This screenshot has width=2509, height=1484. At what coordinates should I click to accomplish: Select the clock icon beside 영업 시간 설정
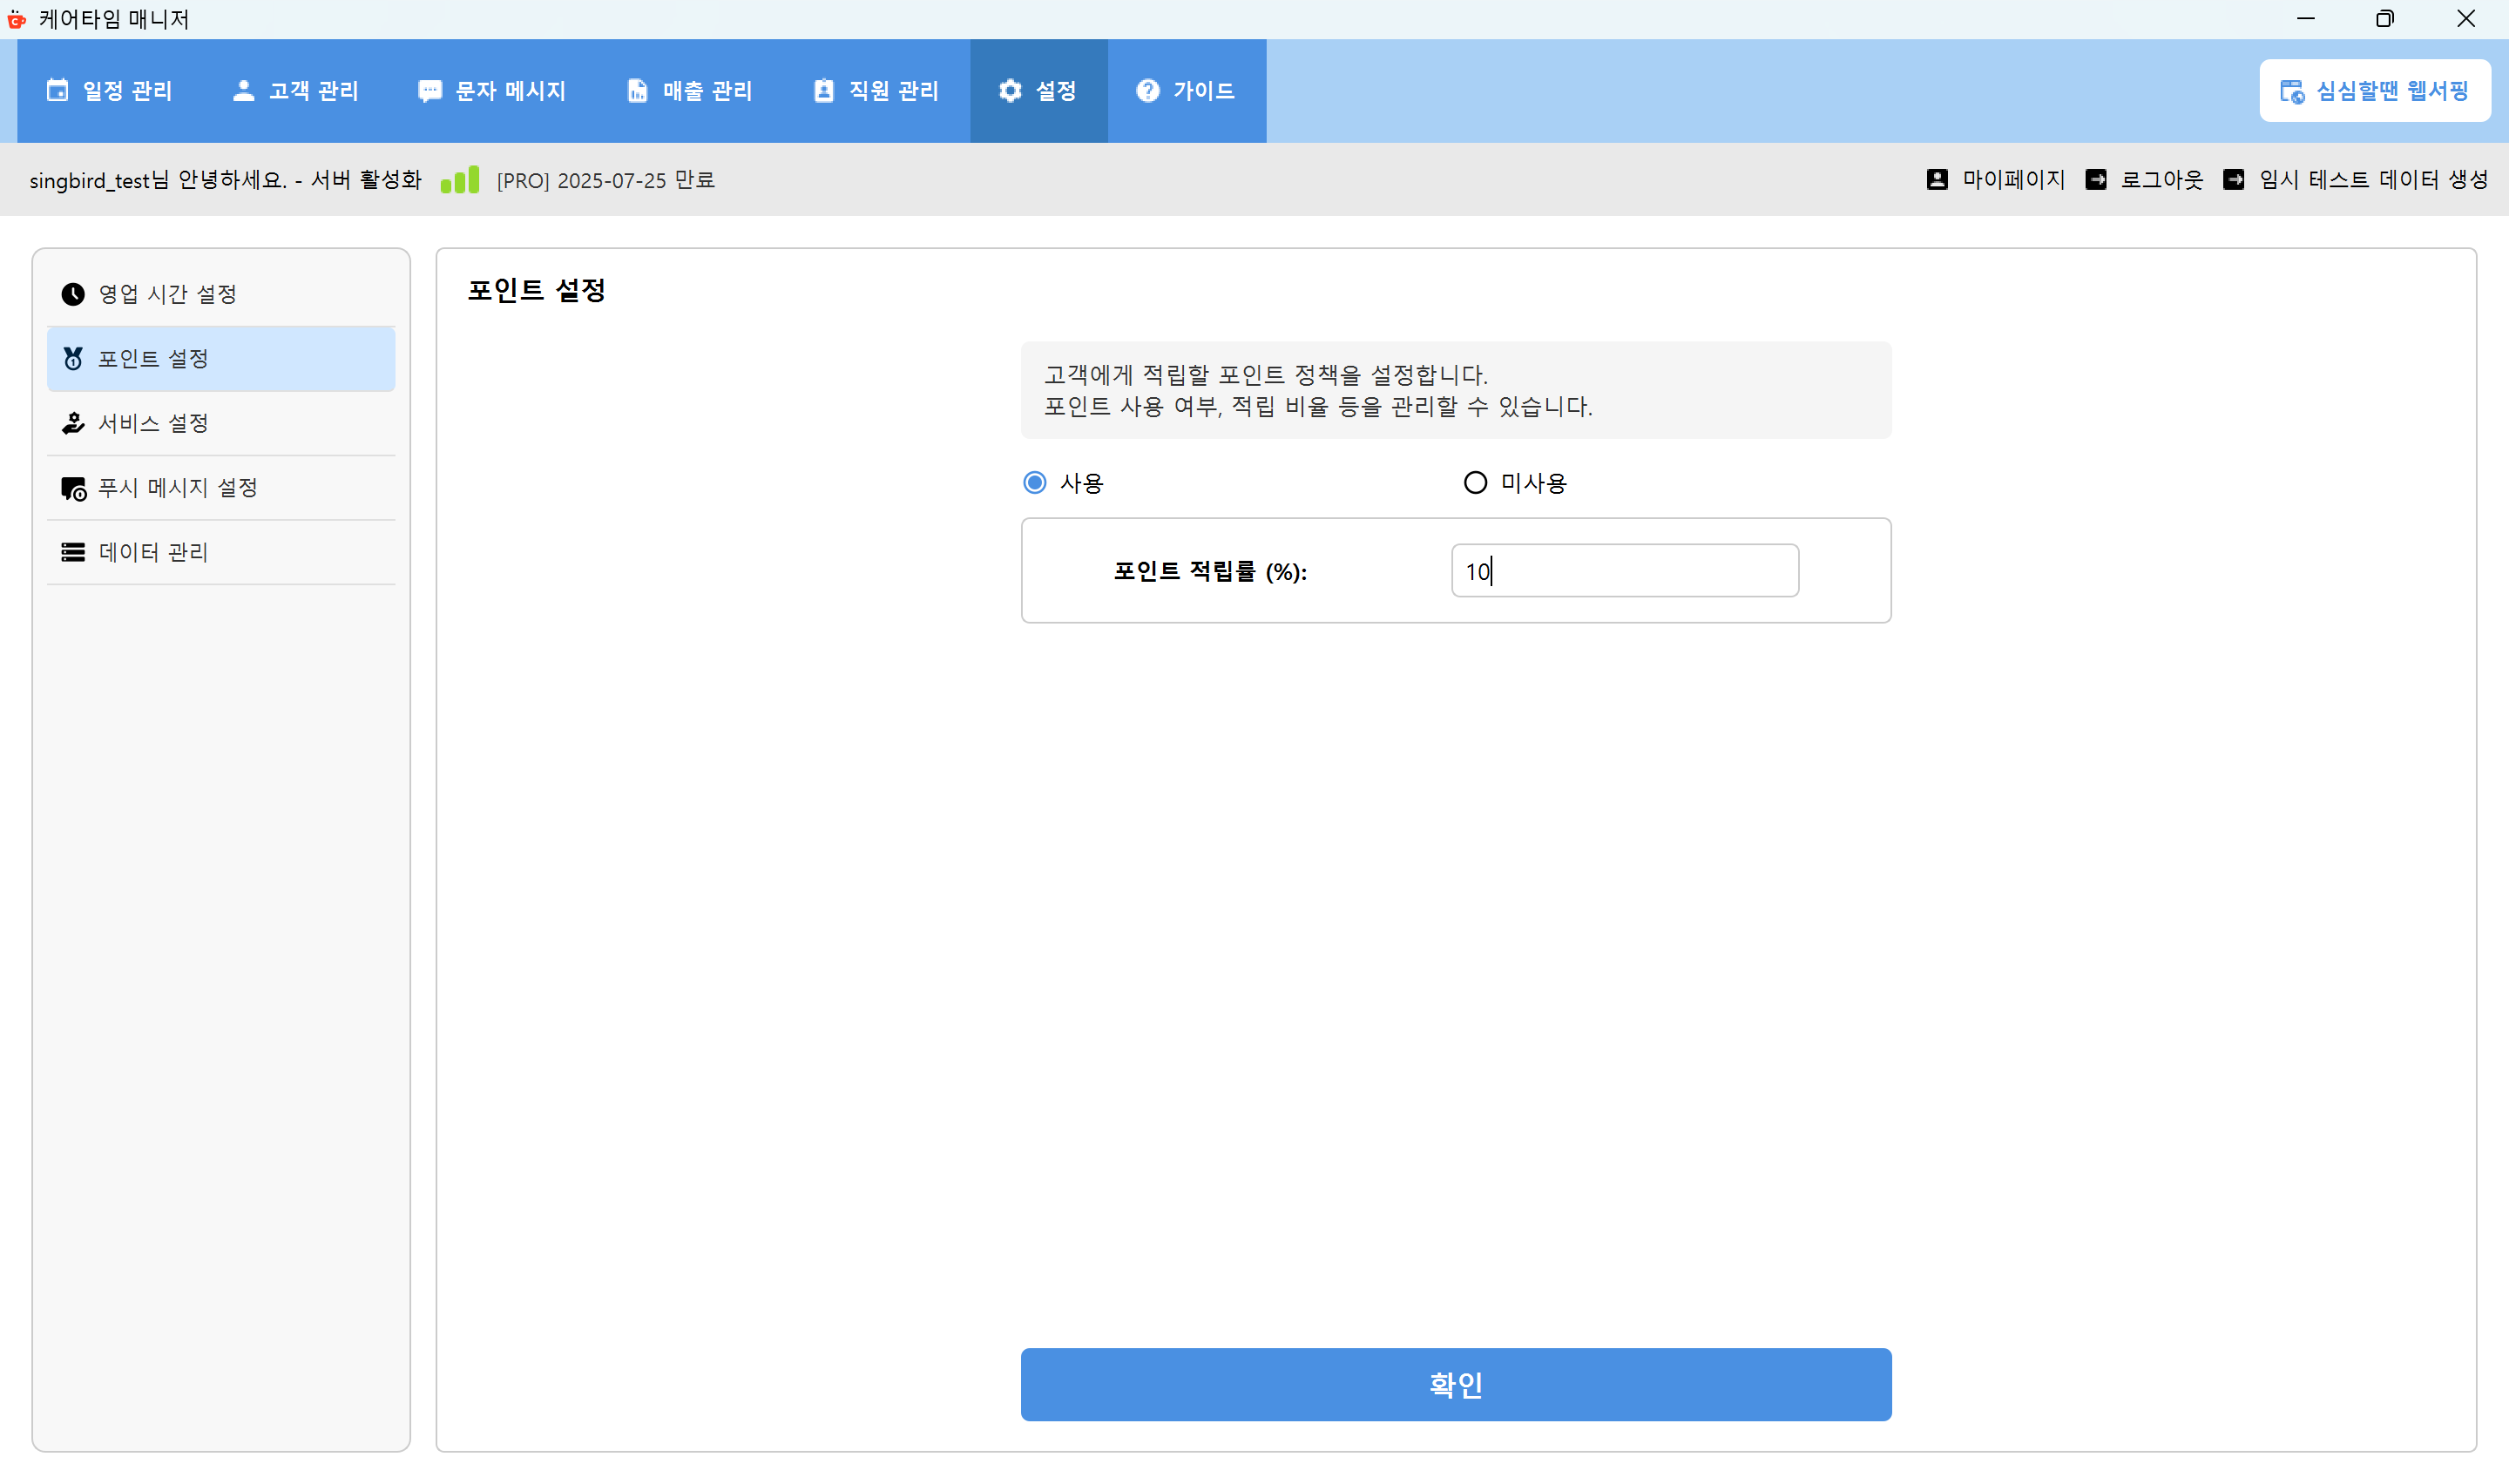coord(73,293)
